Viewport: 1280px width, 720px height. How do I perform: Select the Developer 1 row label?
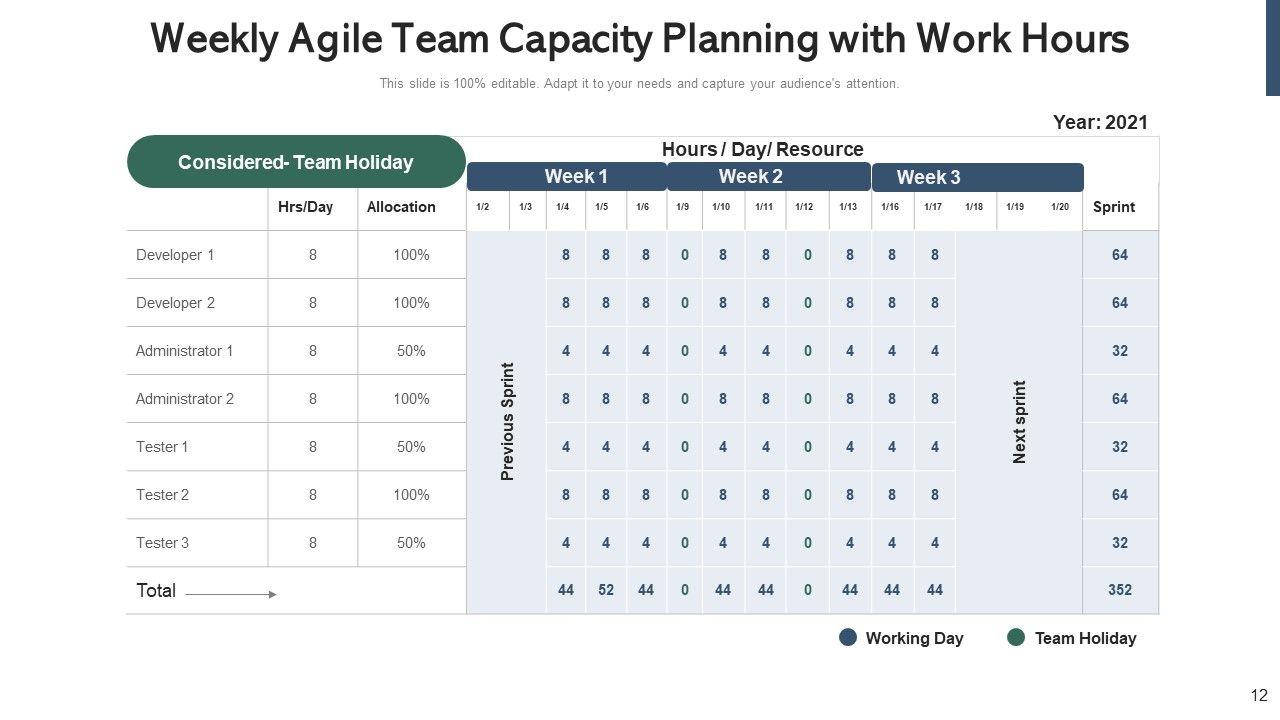pyautogui.click(x=175, y=255)
